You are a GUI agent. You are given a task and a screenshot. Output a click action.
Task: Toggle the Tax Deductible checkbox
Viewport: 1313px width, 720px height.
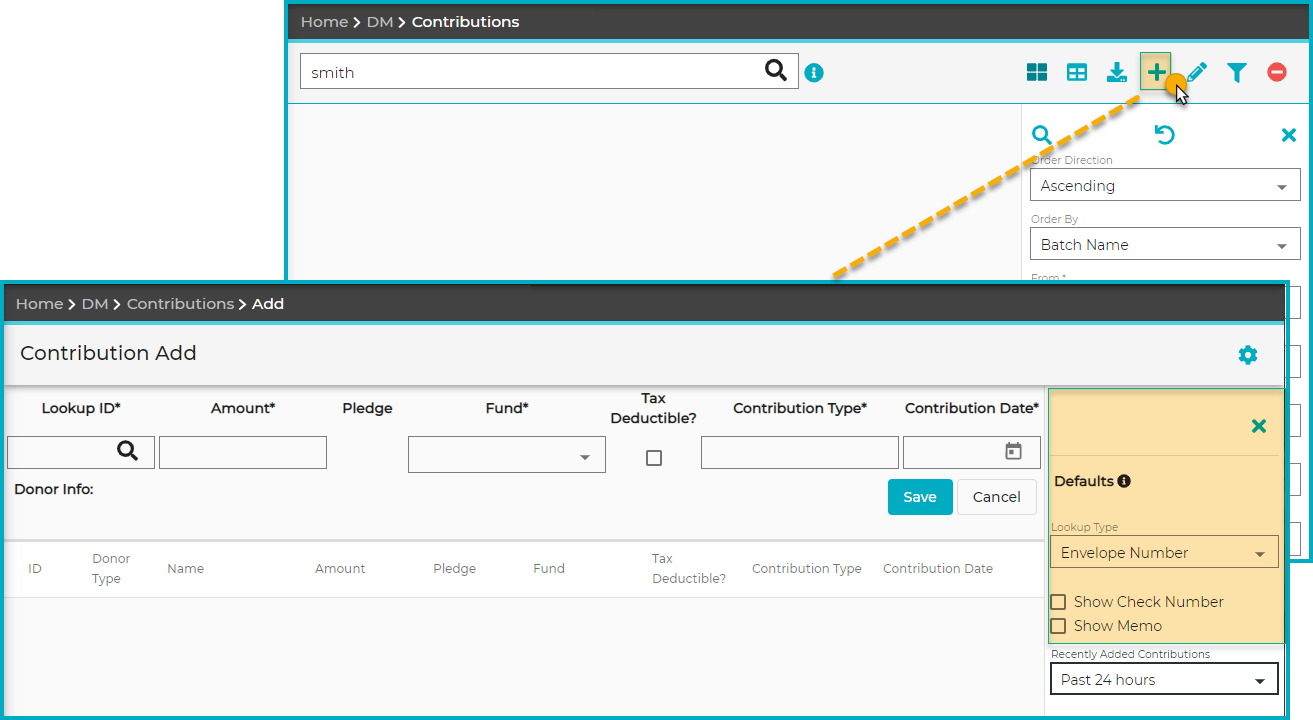pyautogui.click(x=654, y=458)
